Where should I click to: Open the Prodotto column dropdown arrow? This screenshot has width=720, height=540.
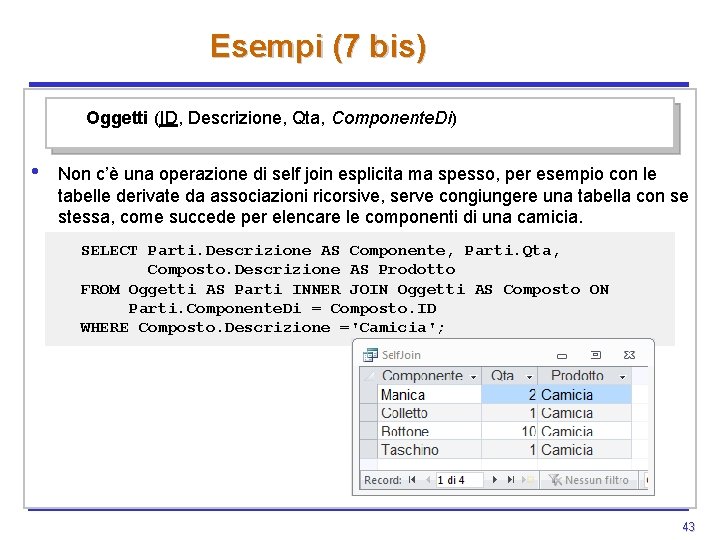(623, 377)
